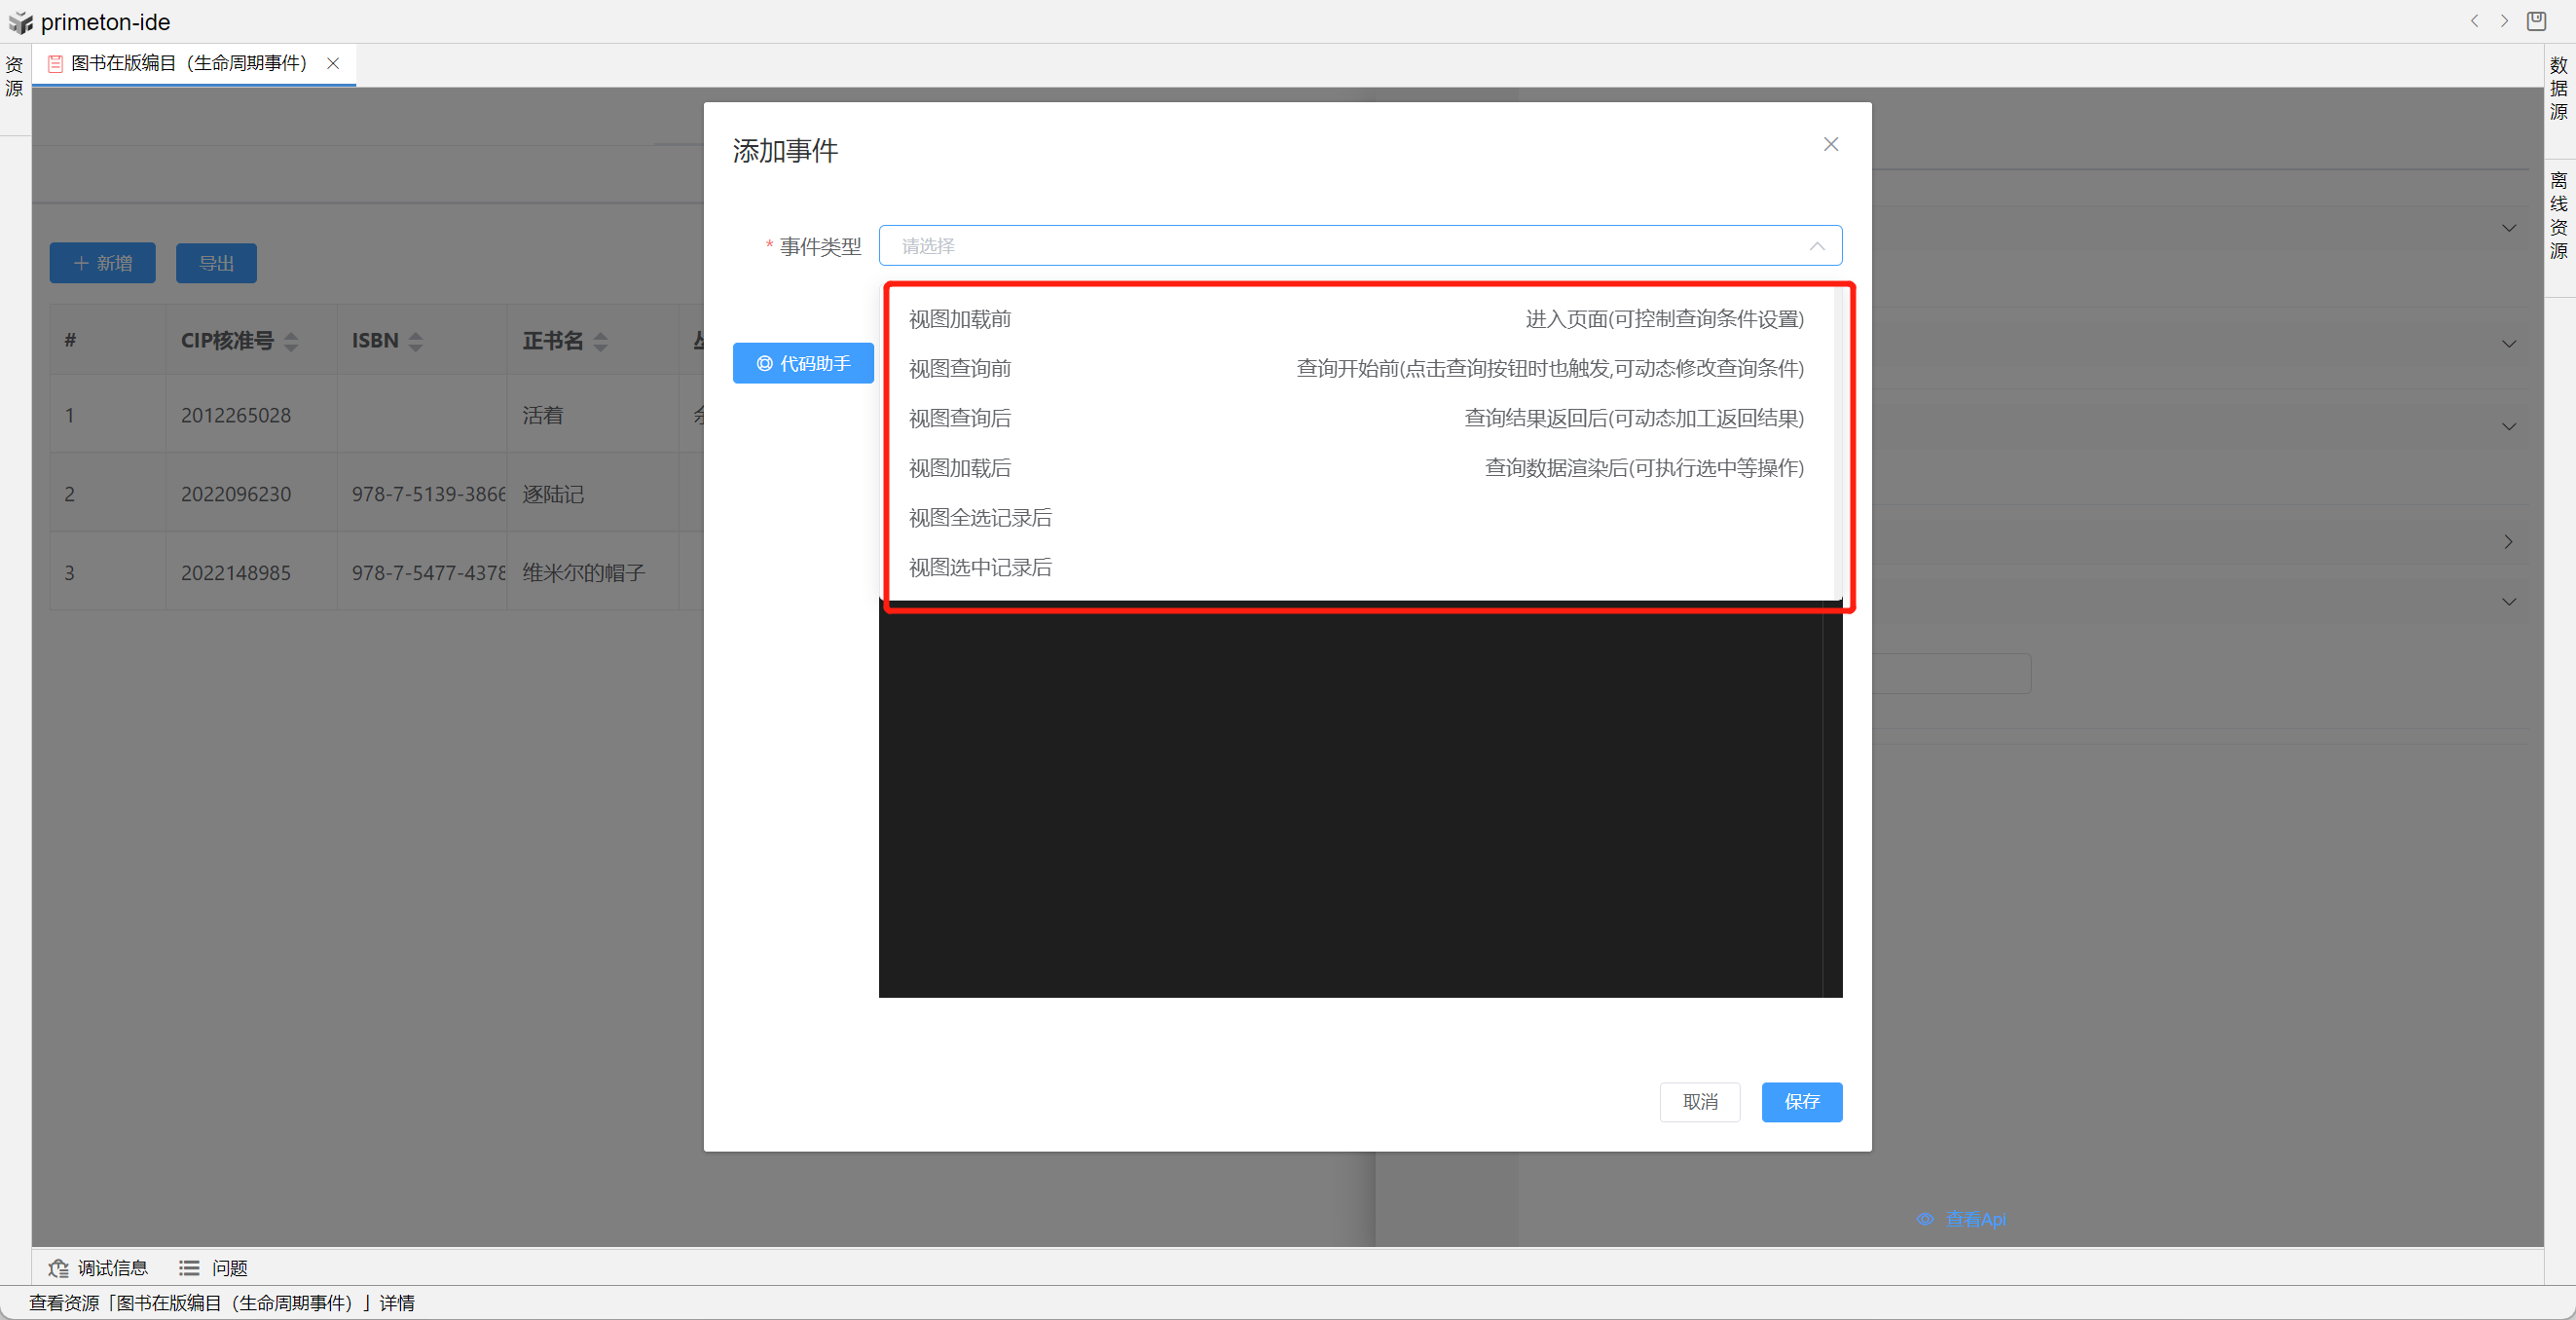
Task: Open the 调试信息 debug panel
Action: (x=98, y=1268)
